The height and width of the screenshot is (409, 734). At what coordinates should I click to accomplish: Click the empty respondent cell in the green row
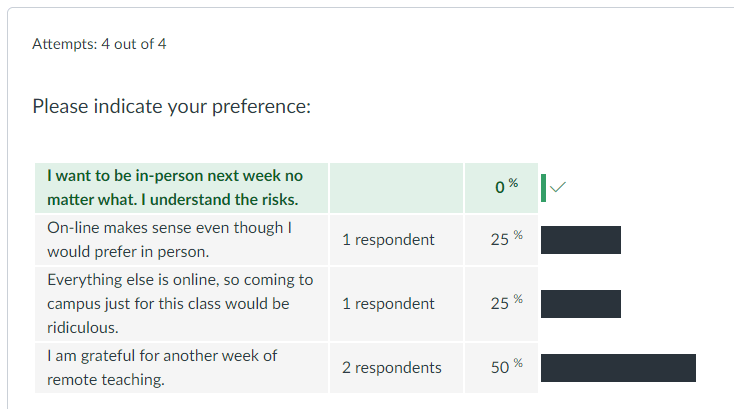tap(395, 187)
